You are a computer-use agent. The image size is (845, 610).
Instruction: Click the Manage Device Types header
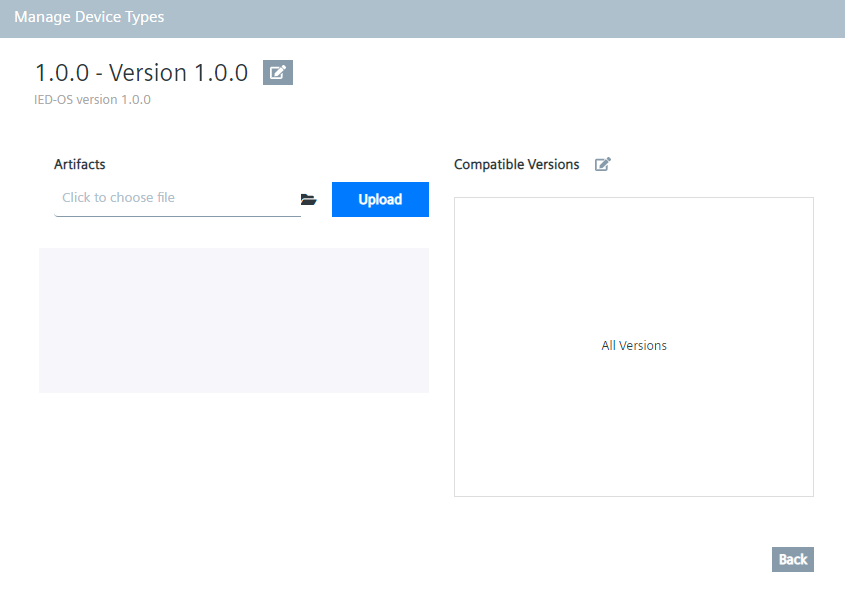tap(89, 16)
